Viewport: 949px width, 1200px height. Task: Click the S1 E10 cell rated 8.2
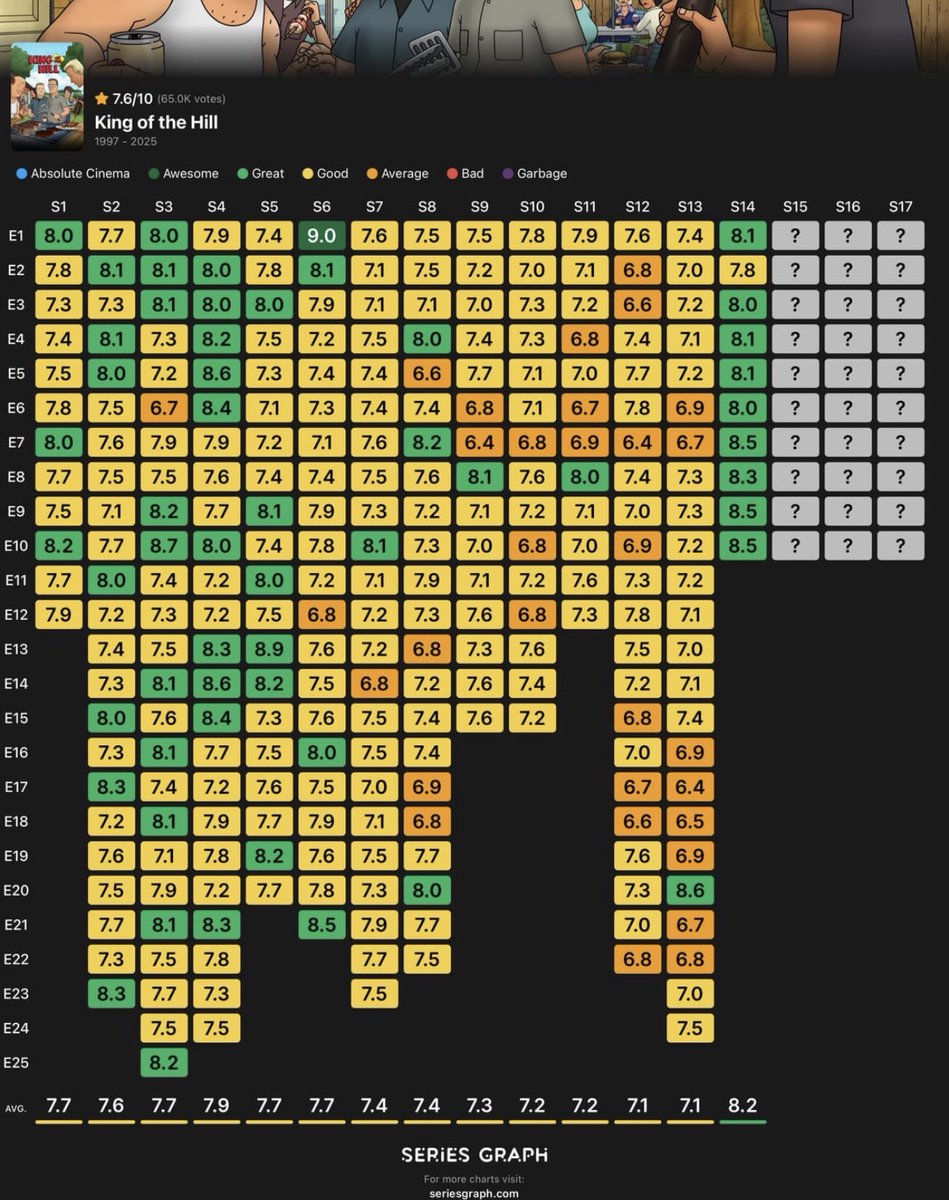point(58,546)
